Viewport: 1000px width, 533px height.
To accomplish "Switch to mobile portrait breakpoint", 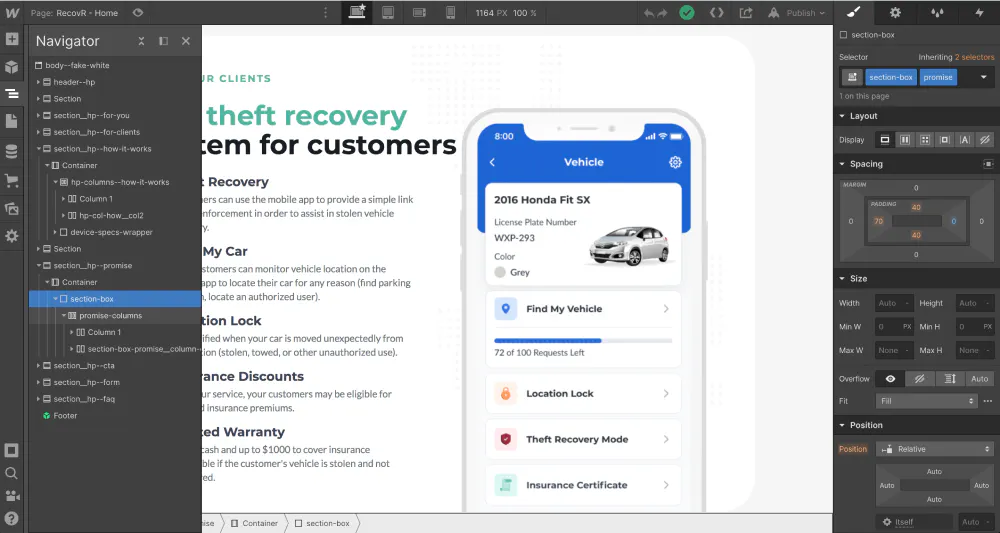I will tap(450, 13).
